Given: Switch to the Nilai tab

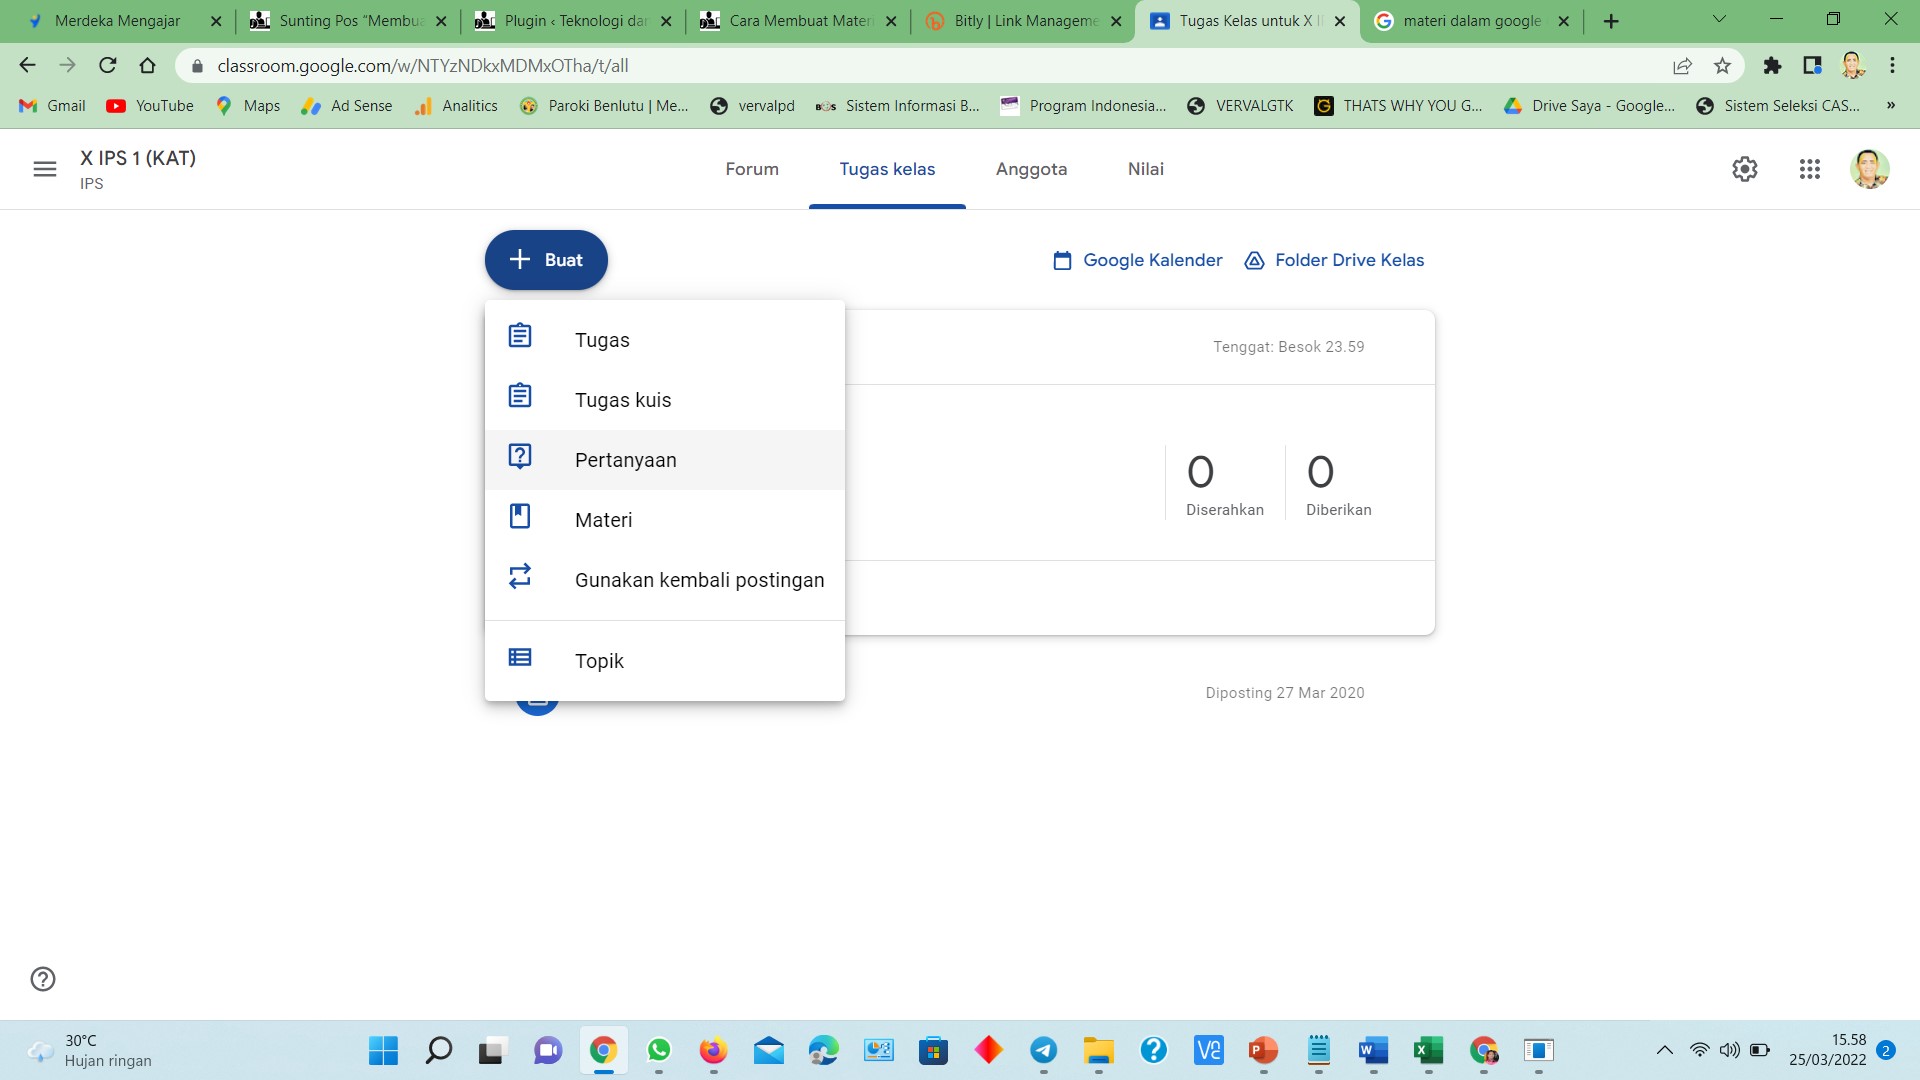Looking at the screenshot, I should pos(1145,169).
